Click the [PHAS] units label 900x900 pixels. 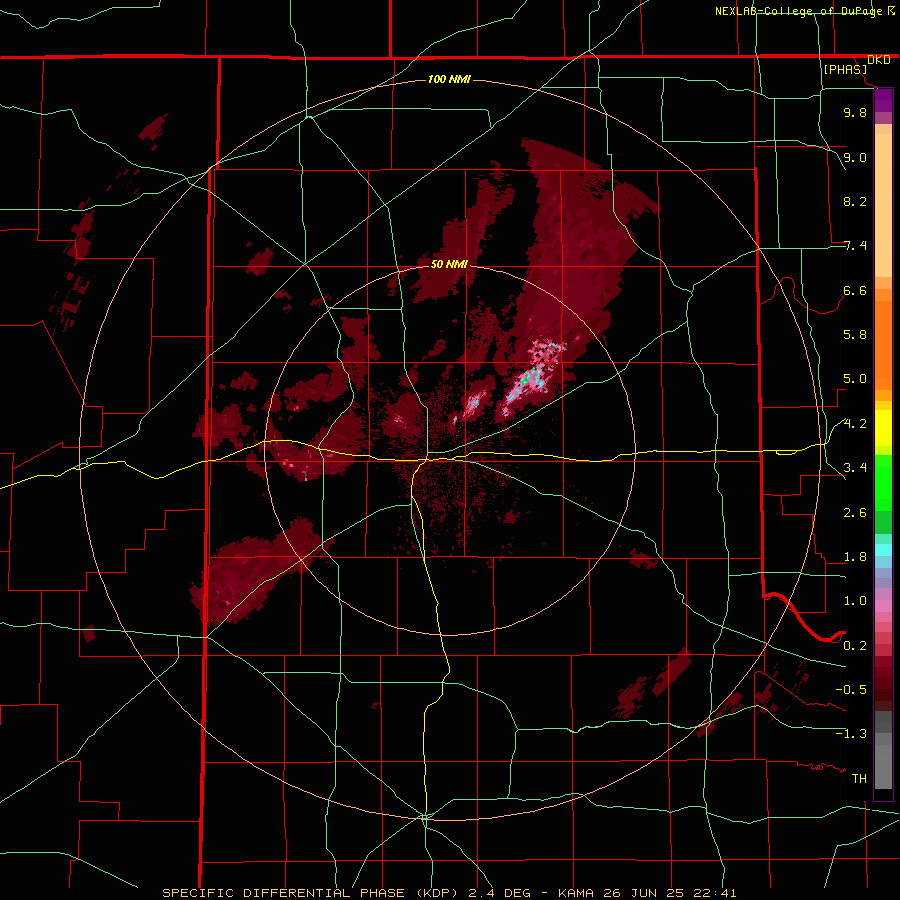coord(845,70)
